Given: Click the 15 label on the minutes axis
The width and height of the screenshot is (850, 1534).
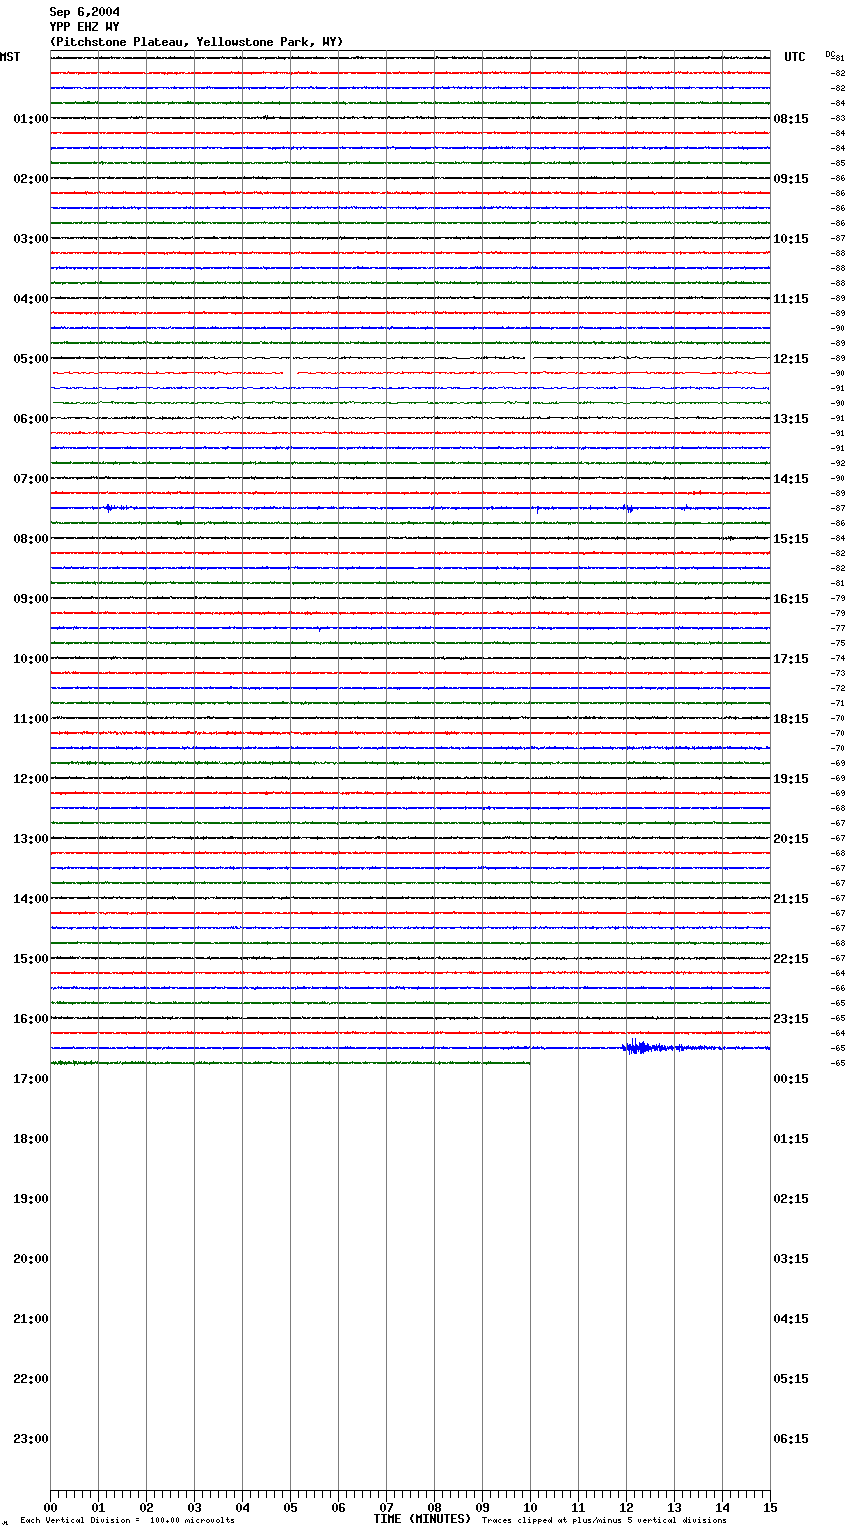Looking at the screenshot, I should [770, 1508].
